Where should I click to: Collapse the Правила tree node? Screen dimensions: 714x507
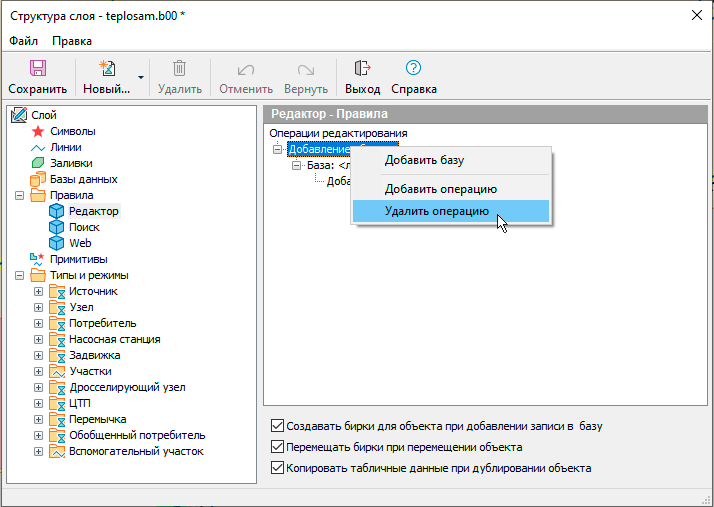pos(22,195)
